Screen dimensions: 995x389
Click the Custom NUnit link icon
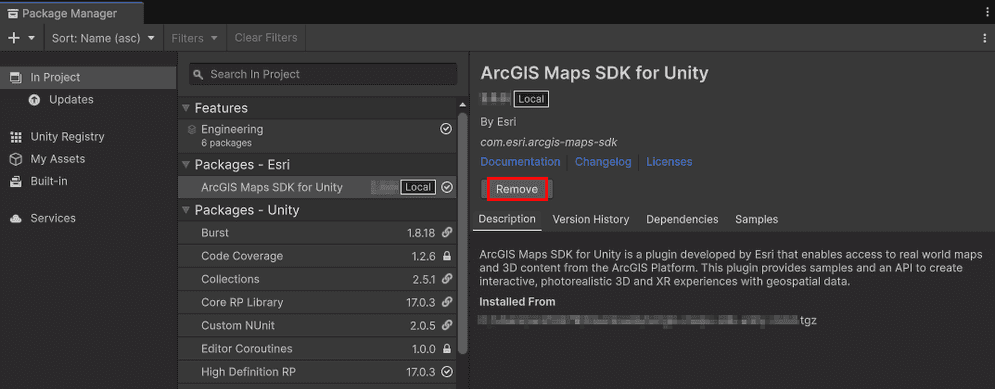[x=447, y=326]
